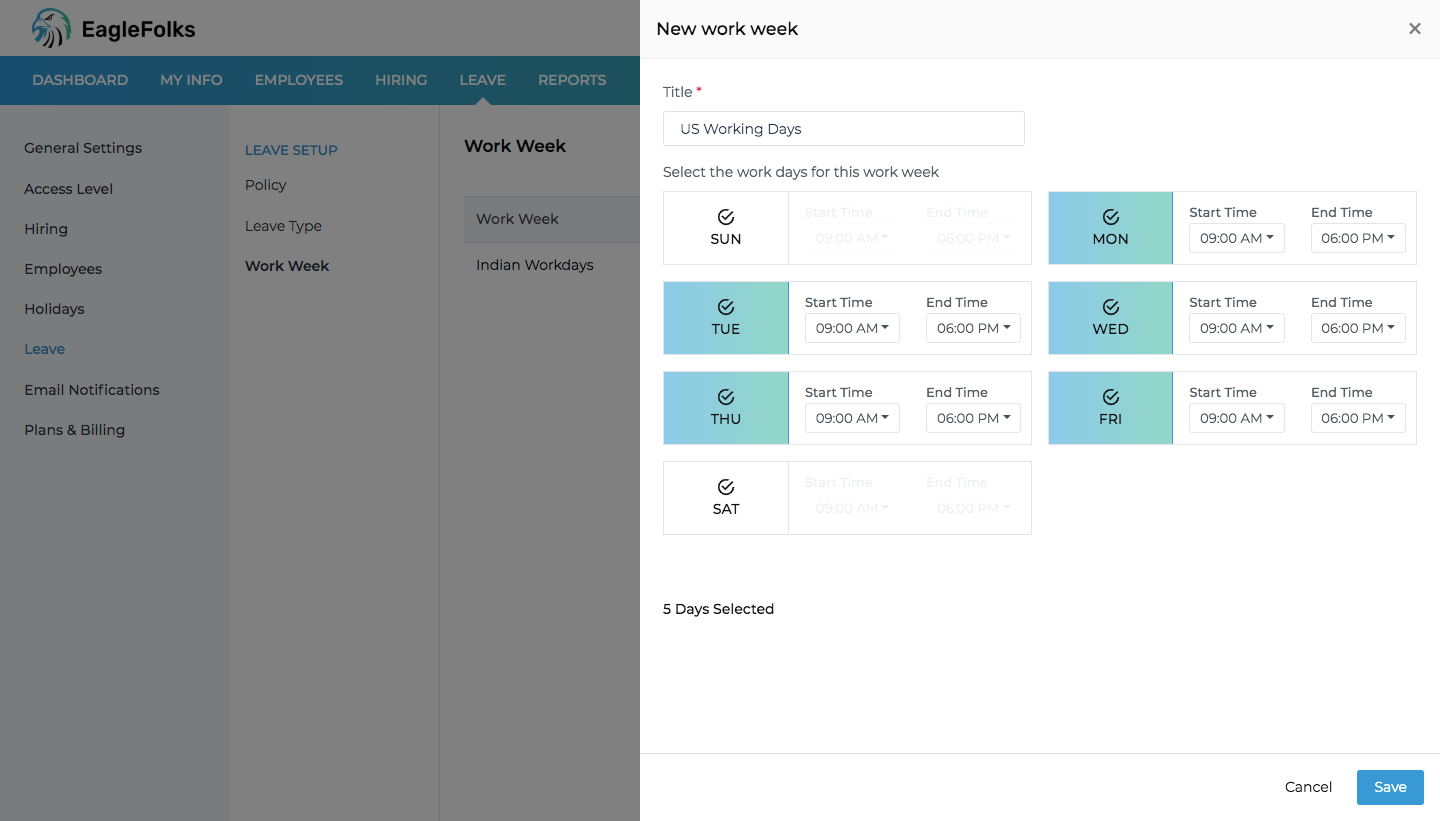The width and height of the screenshot is (1440, 821).
Task: Go to the DASHBOARD tab
Action: (80, 80)
